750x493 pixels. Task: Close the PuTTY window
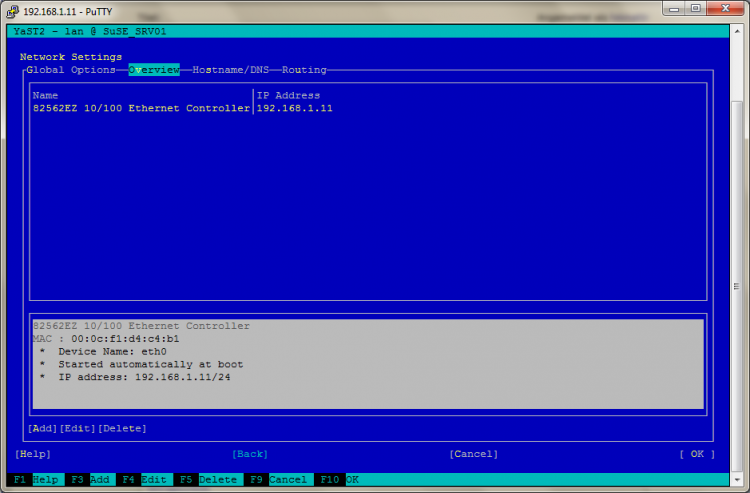(x=725, y=9)
